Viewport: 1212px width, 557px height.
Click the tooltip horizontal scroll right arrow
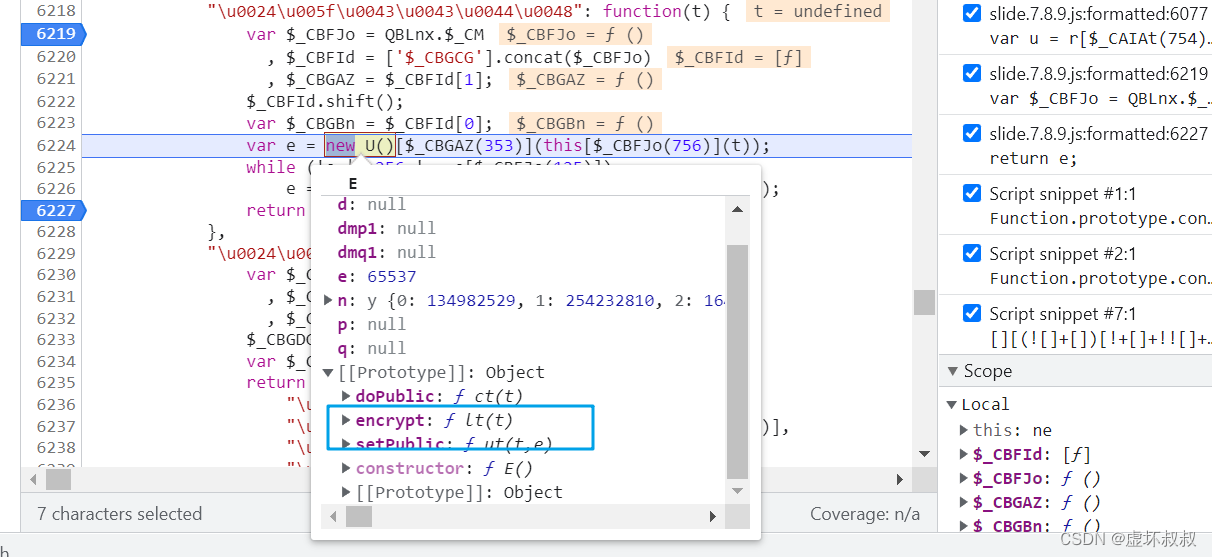[712, 516]
